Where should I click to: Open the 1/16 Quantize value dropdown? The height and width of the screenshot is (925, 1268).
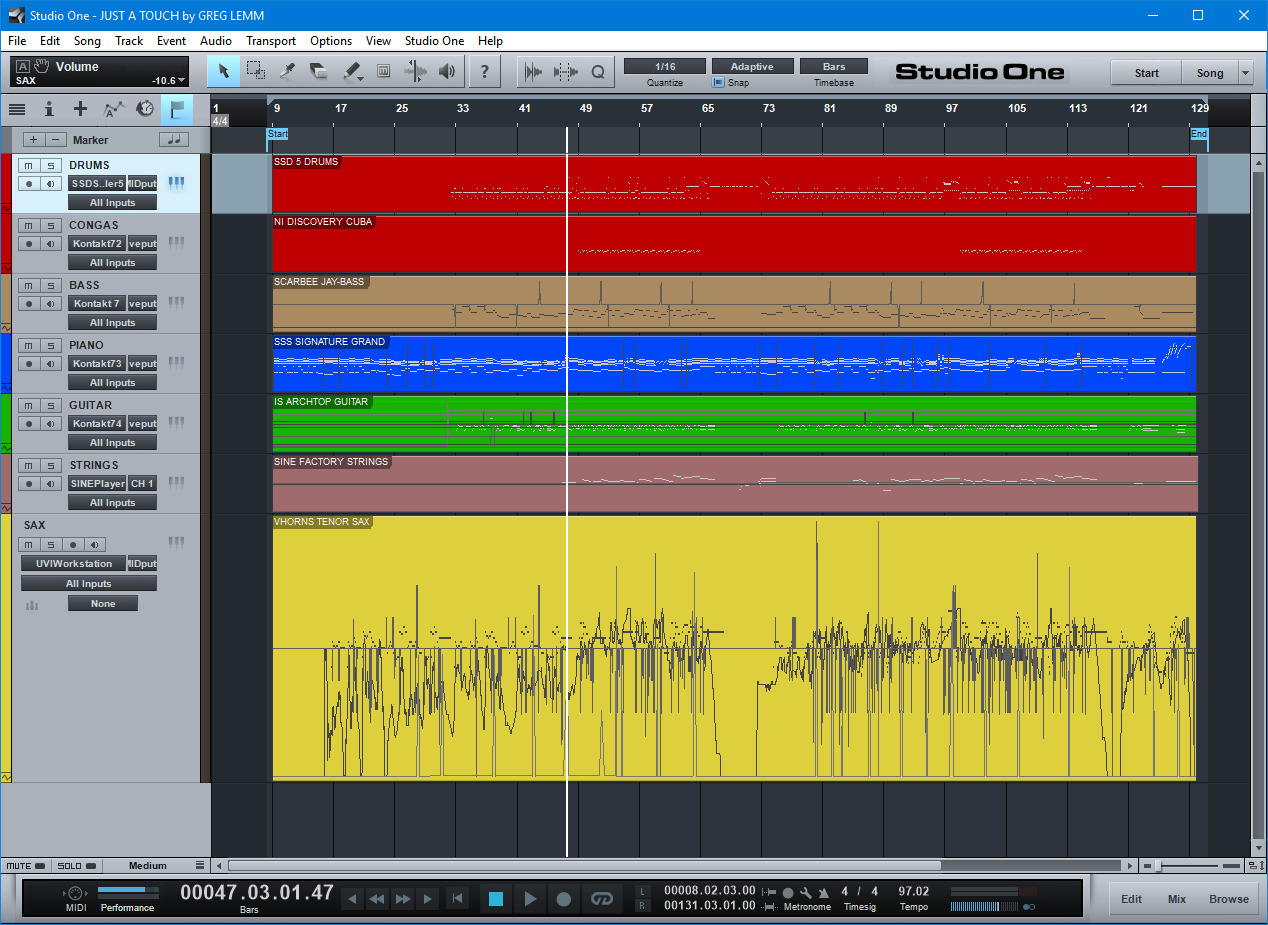665,67
